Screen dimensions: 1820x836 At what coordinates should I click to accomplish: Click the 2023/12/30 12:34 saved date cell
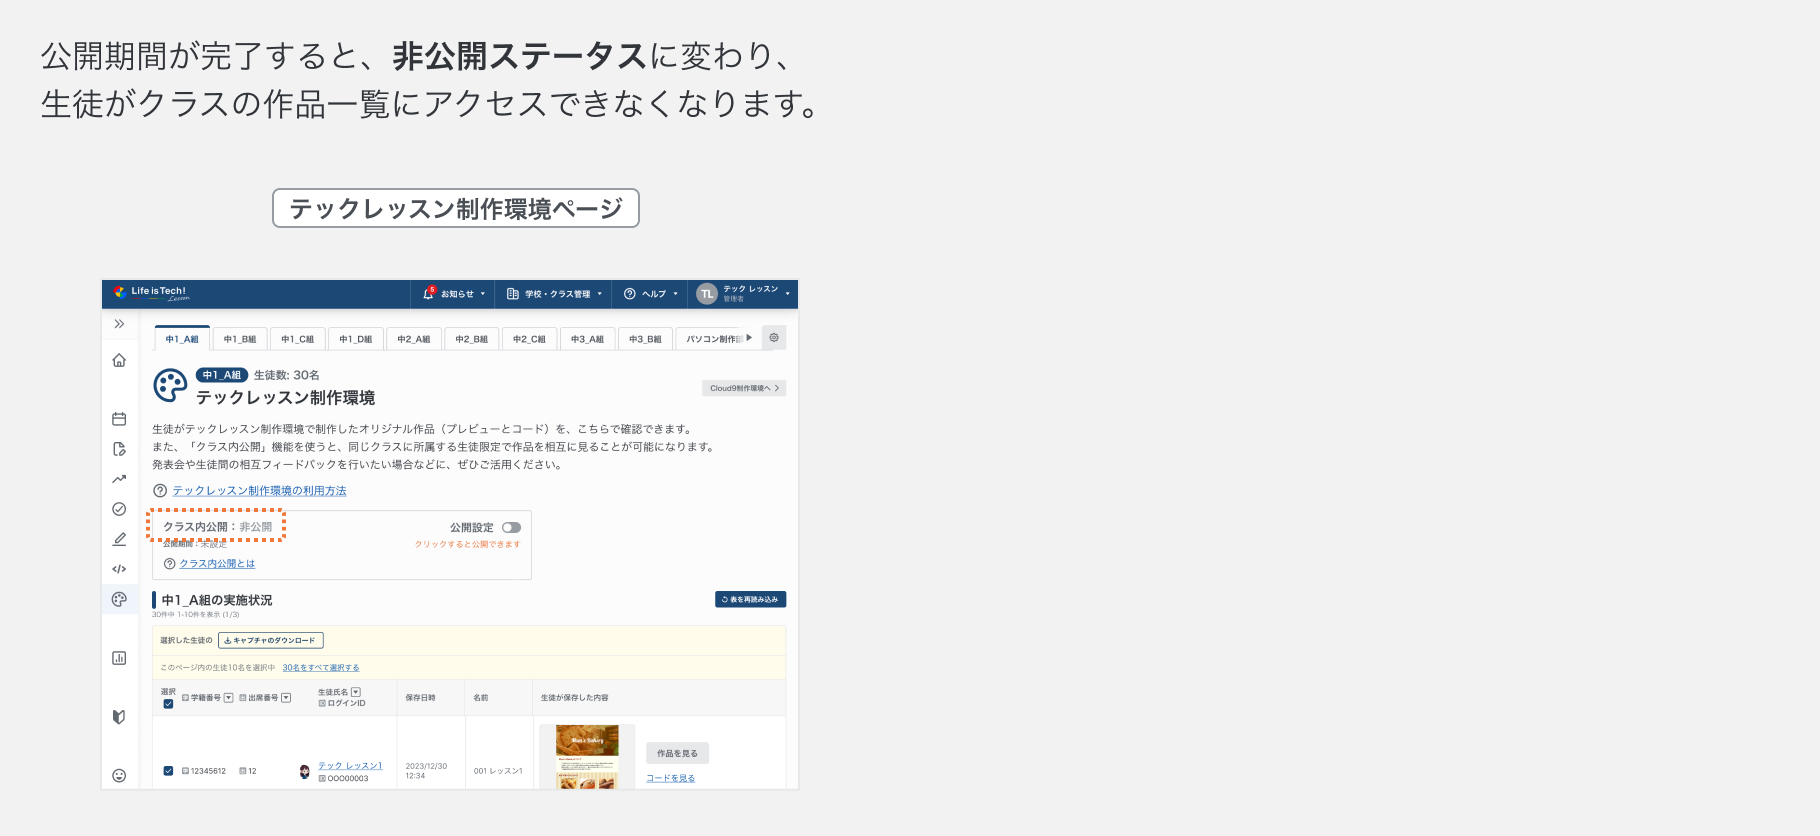coord(426,771)
